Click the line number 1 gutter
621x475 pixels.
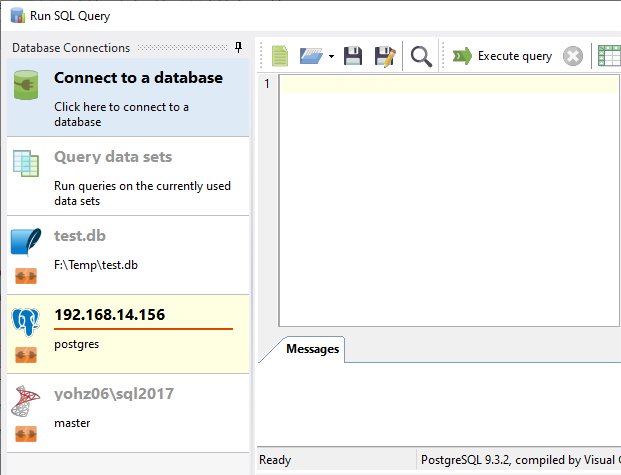[267, 84]
